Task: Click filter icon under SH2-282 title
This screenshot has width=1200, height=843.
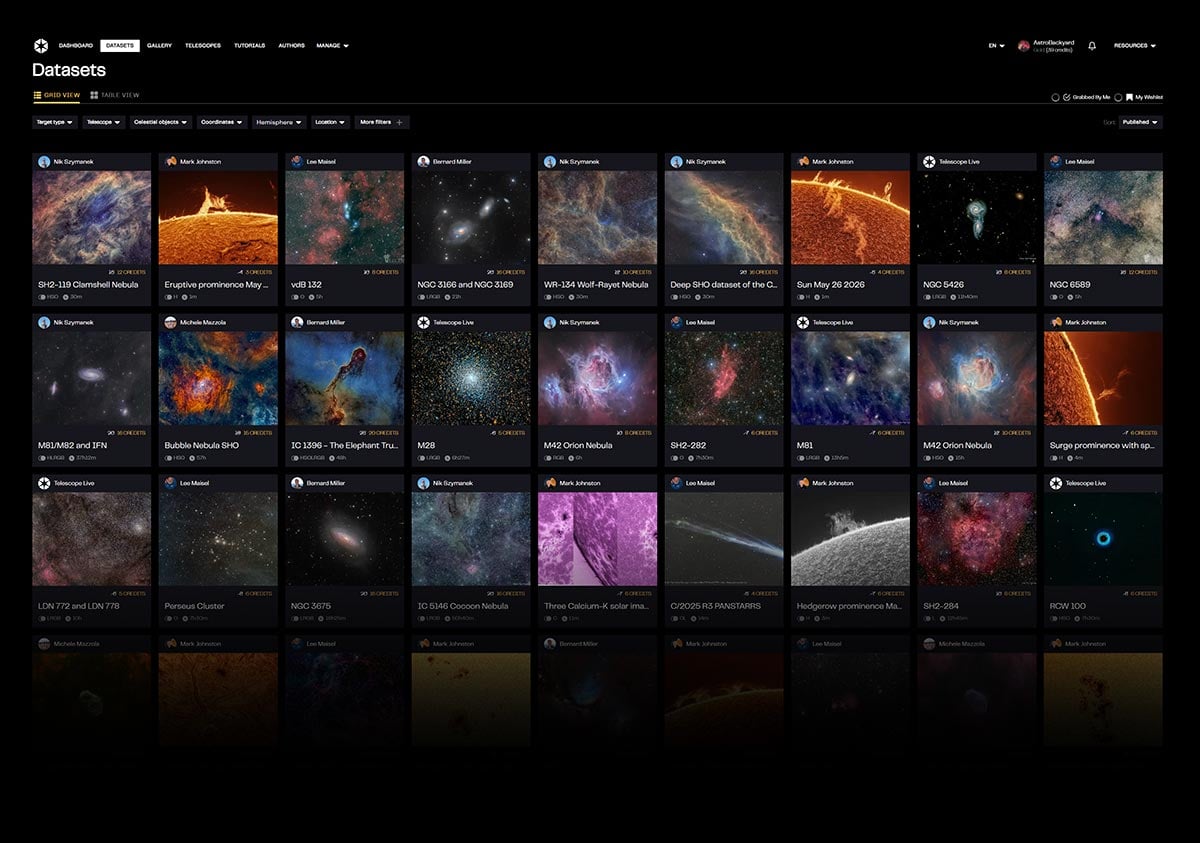Action: pyautogui.click(x=675, y=458)
